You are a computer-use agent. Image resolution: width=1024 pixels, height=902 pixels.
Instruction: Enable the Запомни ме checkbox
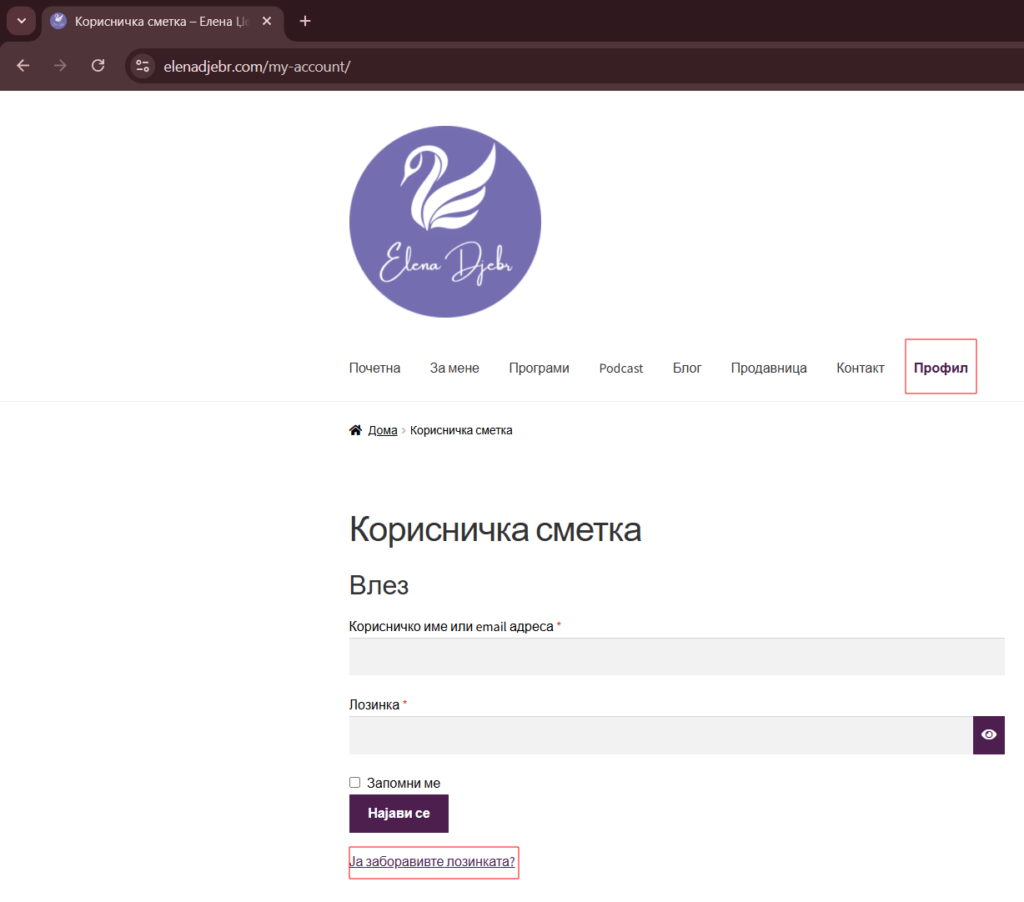click(355, 783)
